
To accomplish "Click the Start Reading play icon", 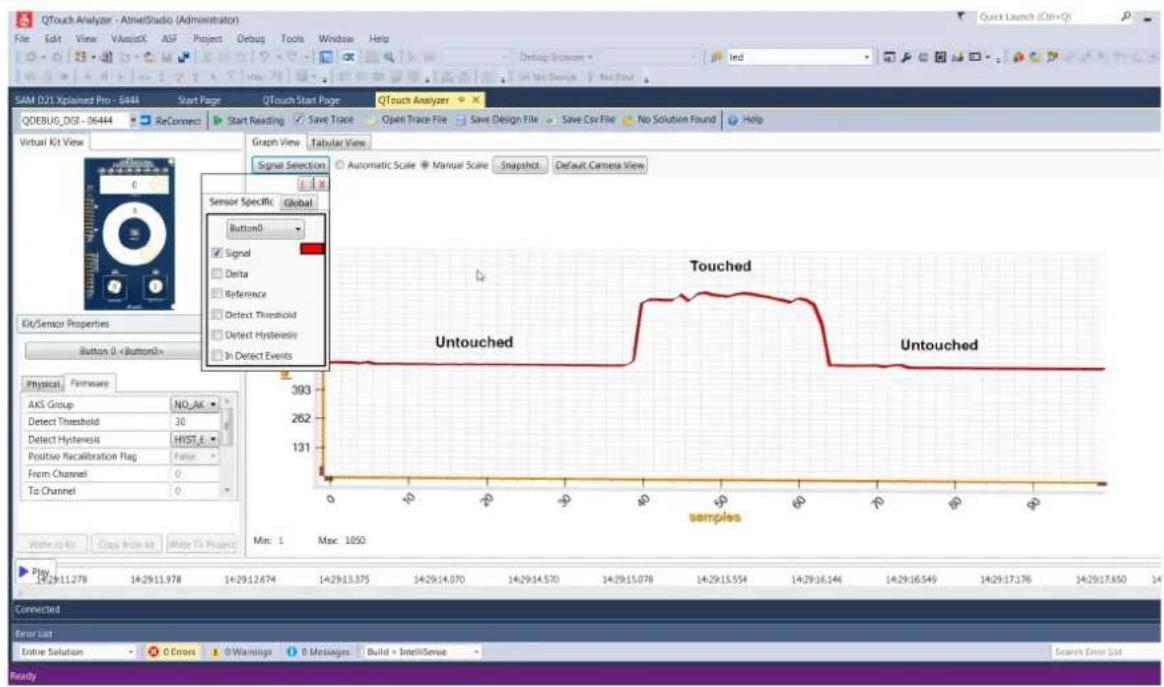I will pos(218,120).
